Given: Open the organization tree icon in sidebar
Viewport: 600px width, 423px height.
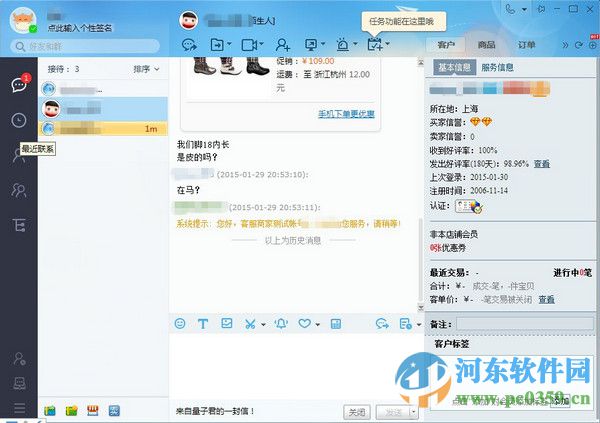Looking at the screenshot, I should (19, 225).
